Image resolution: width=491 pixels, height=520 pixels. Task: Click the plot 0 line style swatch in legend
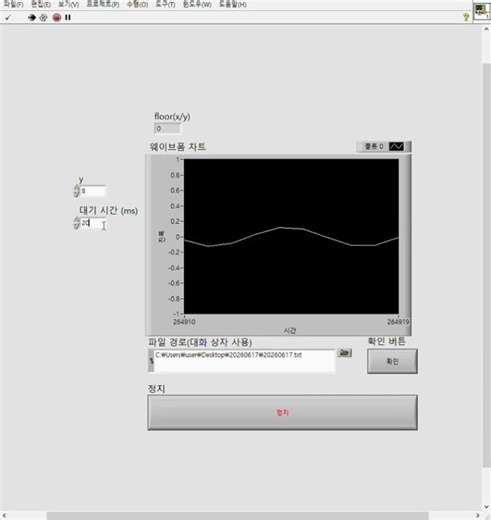point(396,146)
